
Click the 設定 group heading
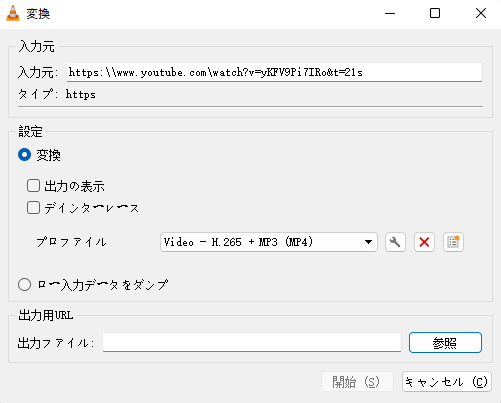tap(30, 132)
